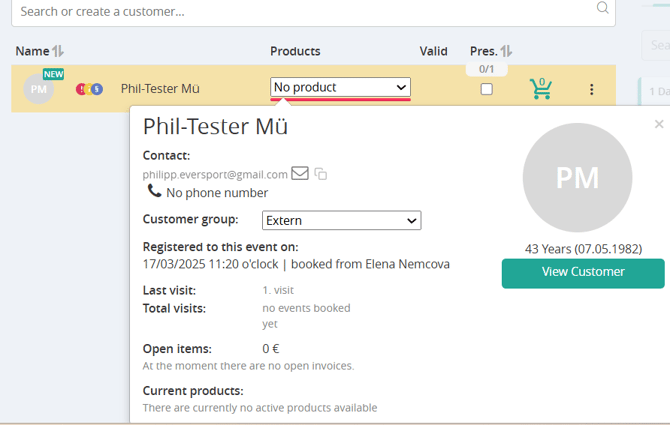
Task: Open the three-dot row options menu
Action: pos(591,90)
